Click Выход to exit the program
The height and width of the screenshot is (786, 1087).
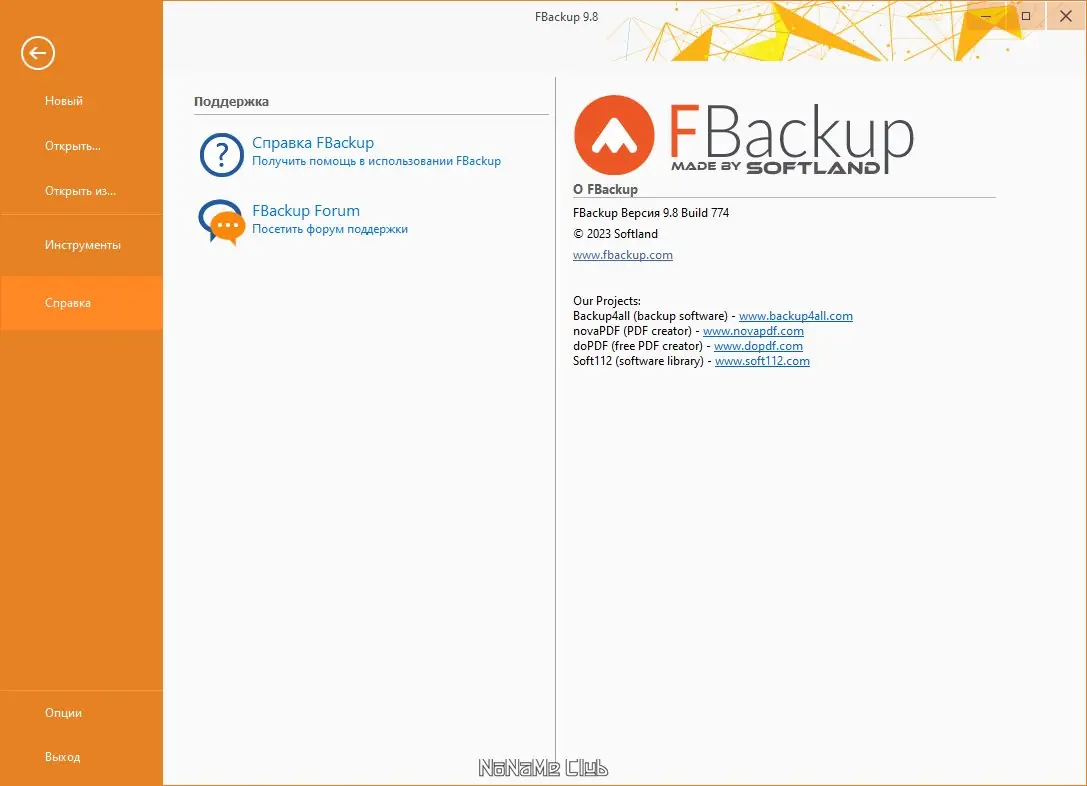pyautogui.click(x=62, y=757)
